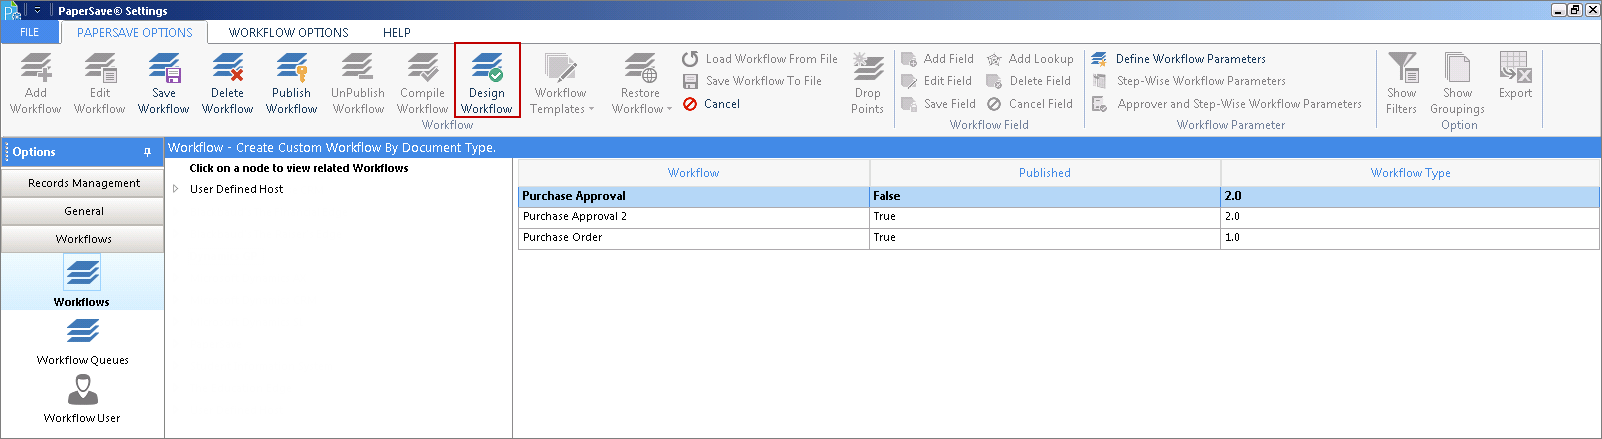Viewport: 1602px width, 439px height.
Task: Toggle Show Filters option
Action: [1401, 83]
